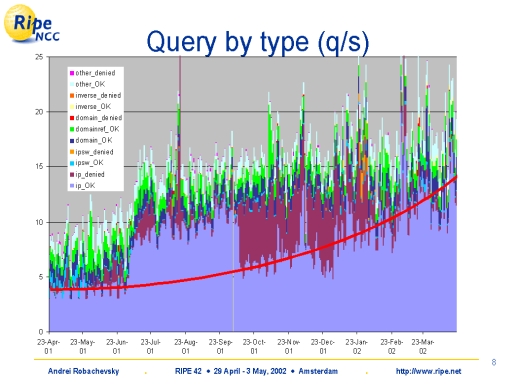Click the ipsw_denied orange legend swatch
Image resolution: width=512 pixels, height=384 pixels.
pyautogui.click(x=72, y=152)
